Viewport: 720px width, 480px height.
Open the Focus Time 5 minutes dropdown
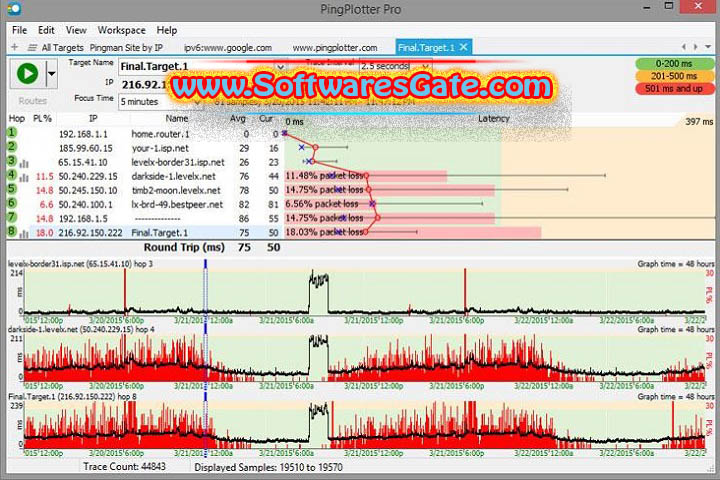click(160, 102)
